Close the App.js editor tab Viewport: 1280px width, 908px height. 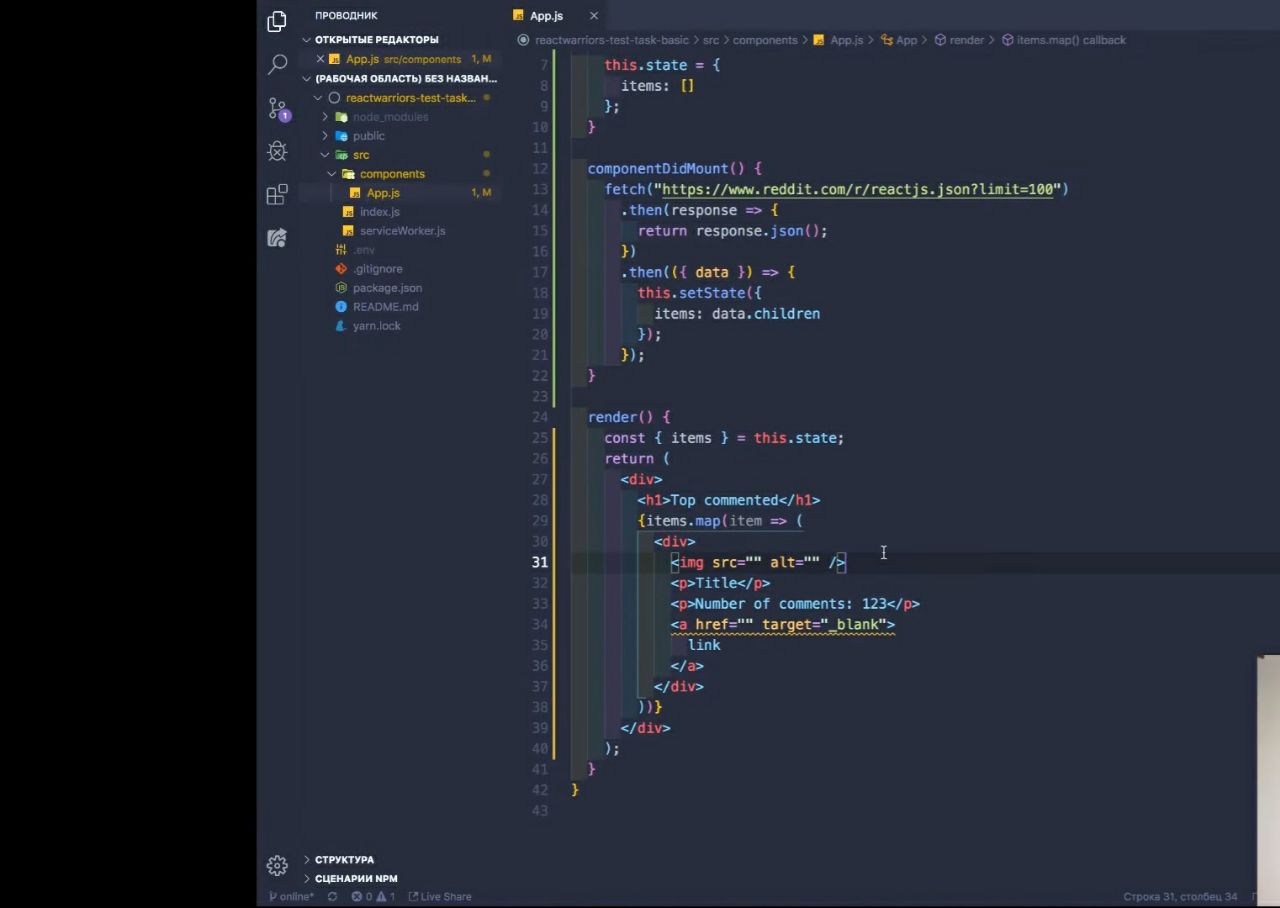point(594,16)
